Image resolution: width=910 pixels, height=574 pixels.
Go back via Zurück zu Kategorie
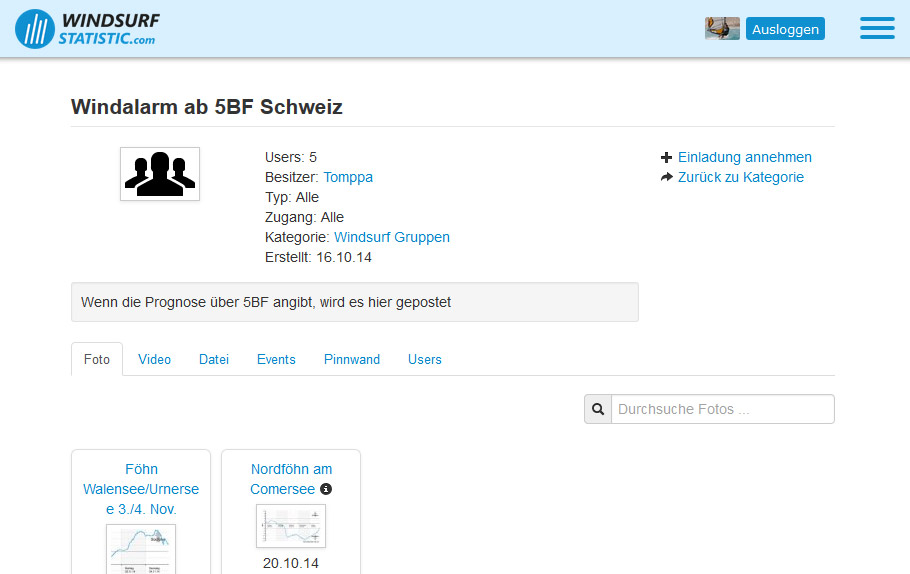(740, 177)
